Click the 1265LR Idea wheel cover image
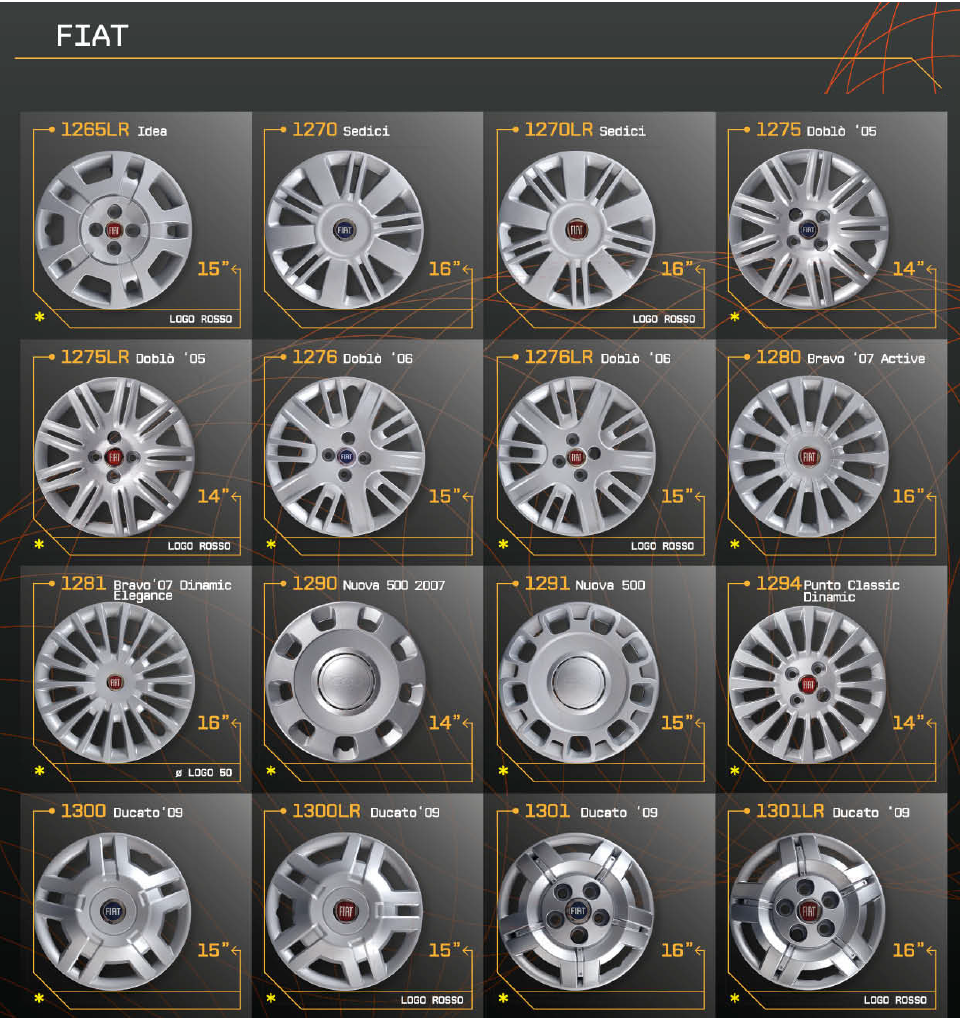This screenshot has width=960, height=1023. pyautogui.click(x=114, y=230)
